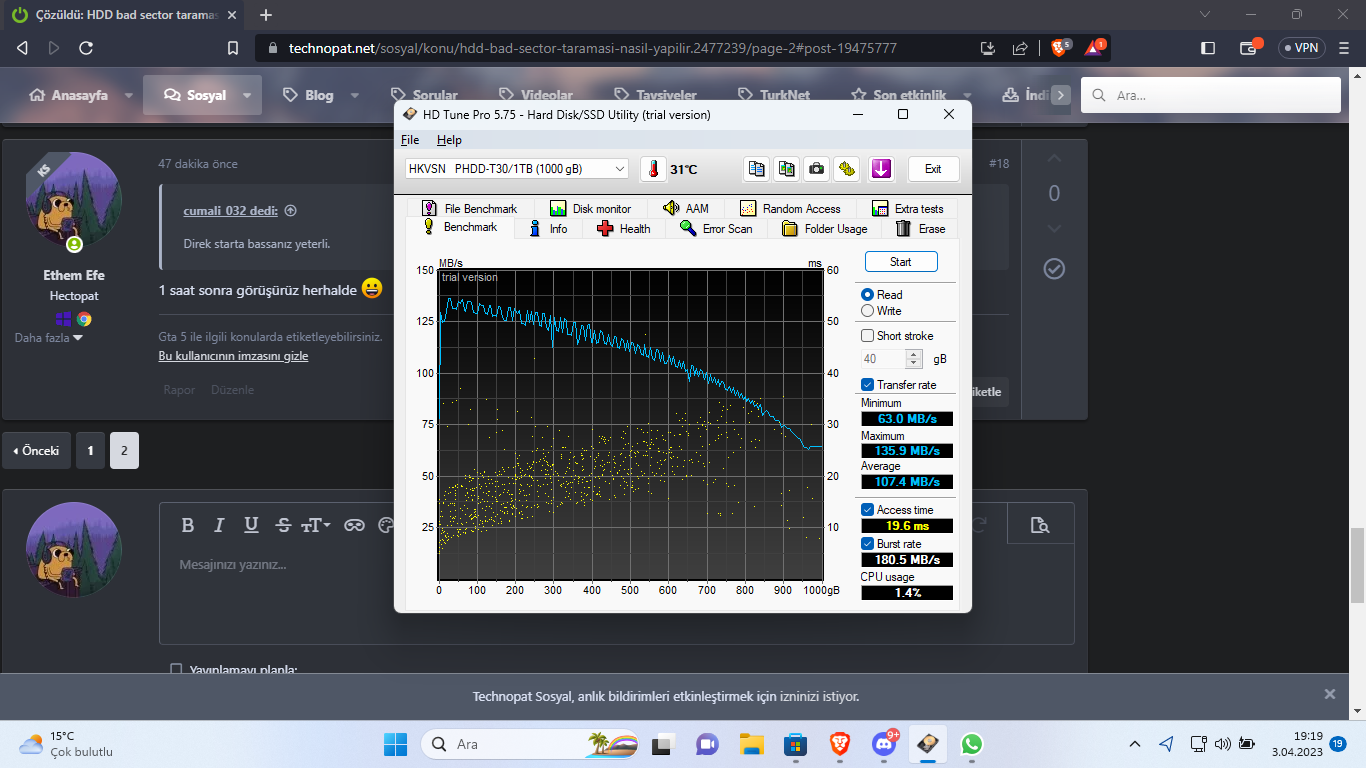Screen dimensions: 1366x768
Task: Click the Önceki previous page button
Action: click(x=36, y=451)
